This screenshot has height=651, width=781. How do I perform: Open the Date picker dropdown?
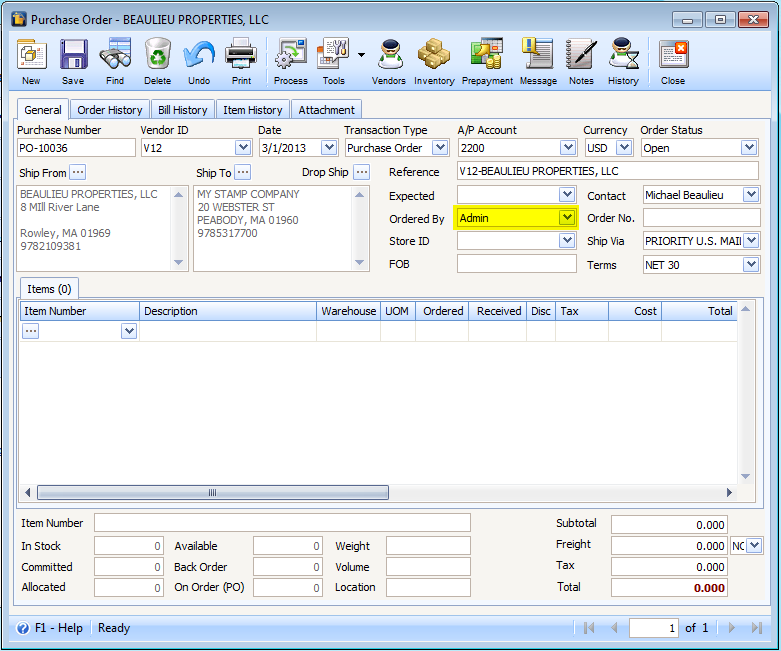pos(329,147)
